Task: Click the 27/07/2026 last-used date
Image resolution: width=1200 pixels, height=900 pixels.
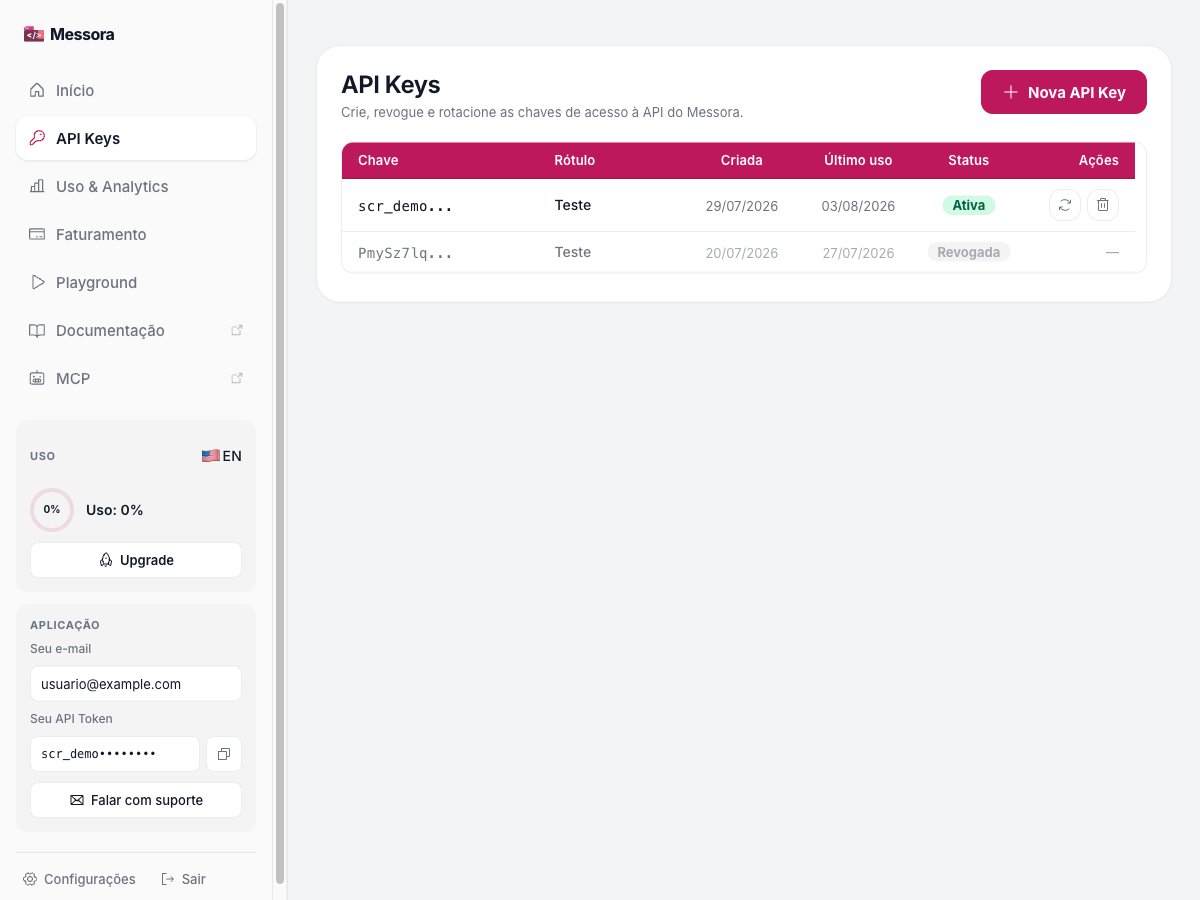Action: pos(858,253)
